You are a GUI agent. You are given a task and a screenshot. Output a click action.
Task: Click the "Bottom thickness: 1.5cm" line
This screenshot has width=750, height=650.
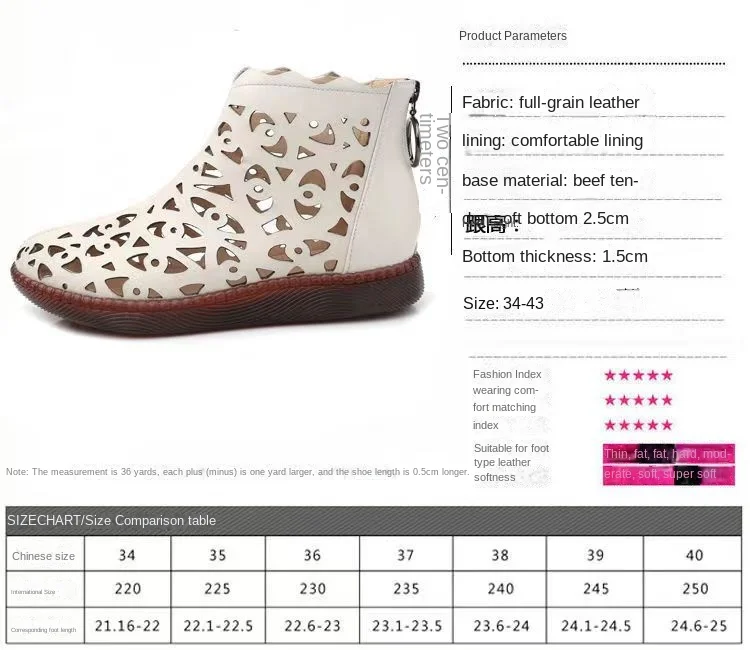(555, 256)
